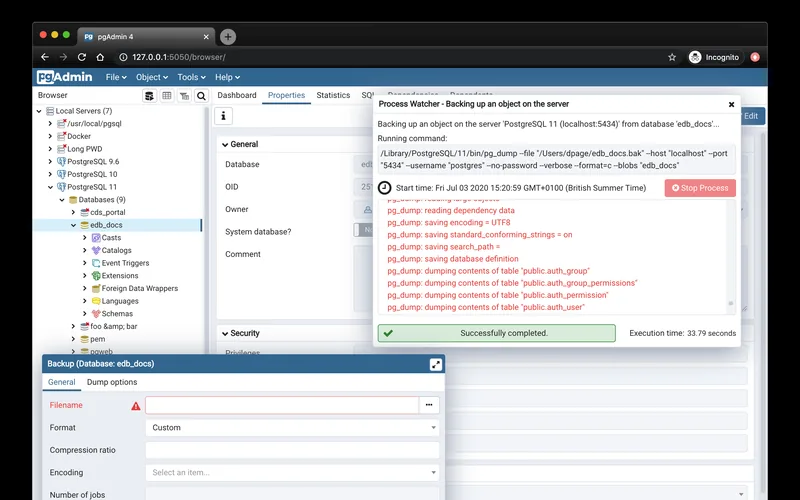The height and width of the screenshot is (500, 800).
Task: Click the Catalogs node icon
Action: [x=96, y=251]
